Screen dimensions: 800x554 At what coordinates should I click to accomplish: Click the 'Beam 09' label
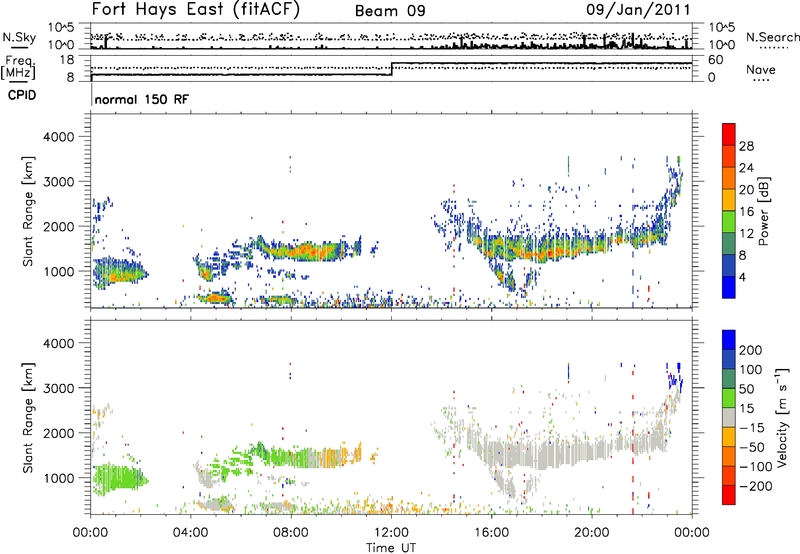(390, 11)
